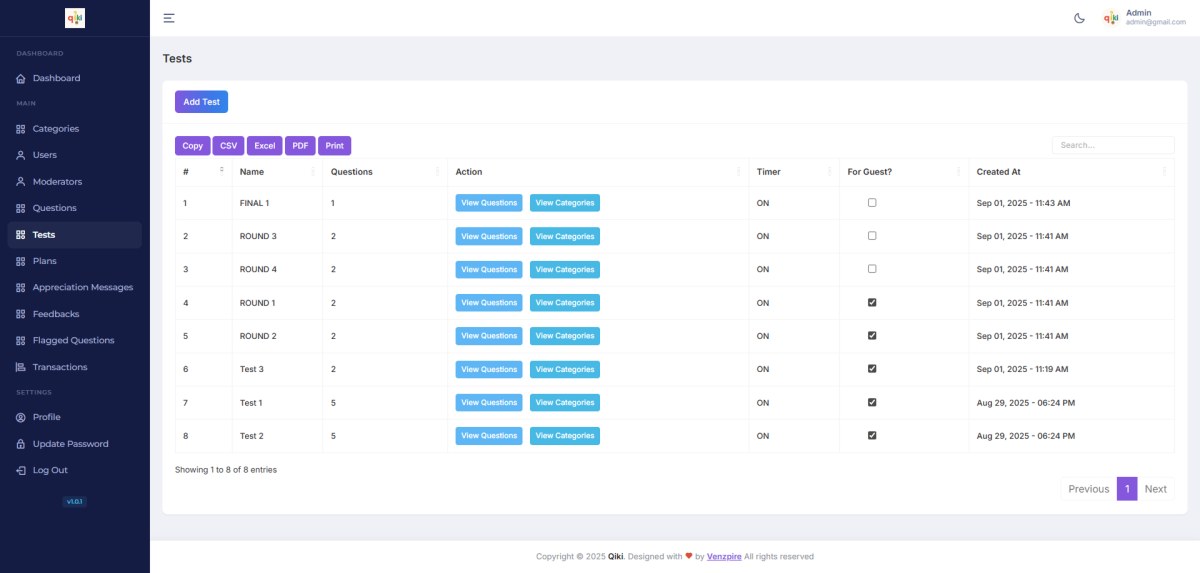Check For Guest box for ROUND 3
Image resolution: width=1200 pixels, height=573 pixels.
coord(872,236)
